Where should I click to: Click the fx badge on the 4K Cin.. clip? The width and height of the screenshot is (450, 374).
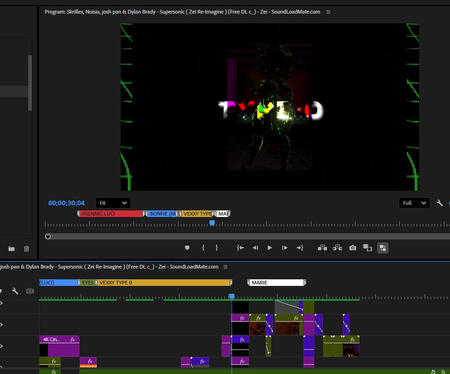[x=73, y=339]
